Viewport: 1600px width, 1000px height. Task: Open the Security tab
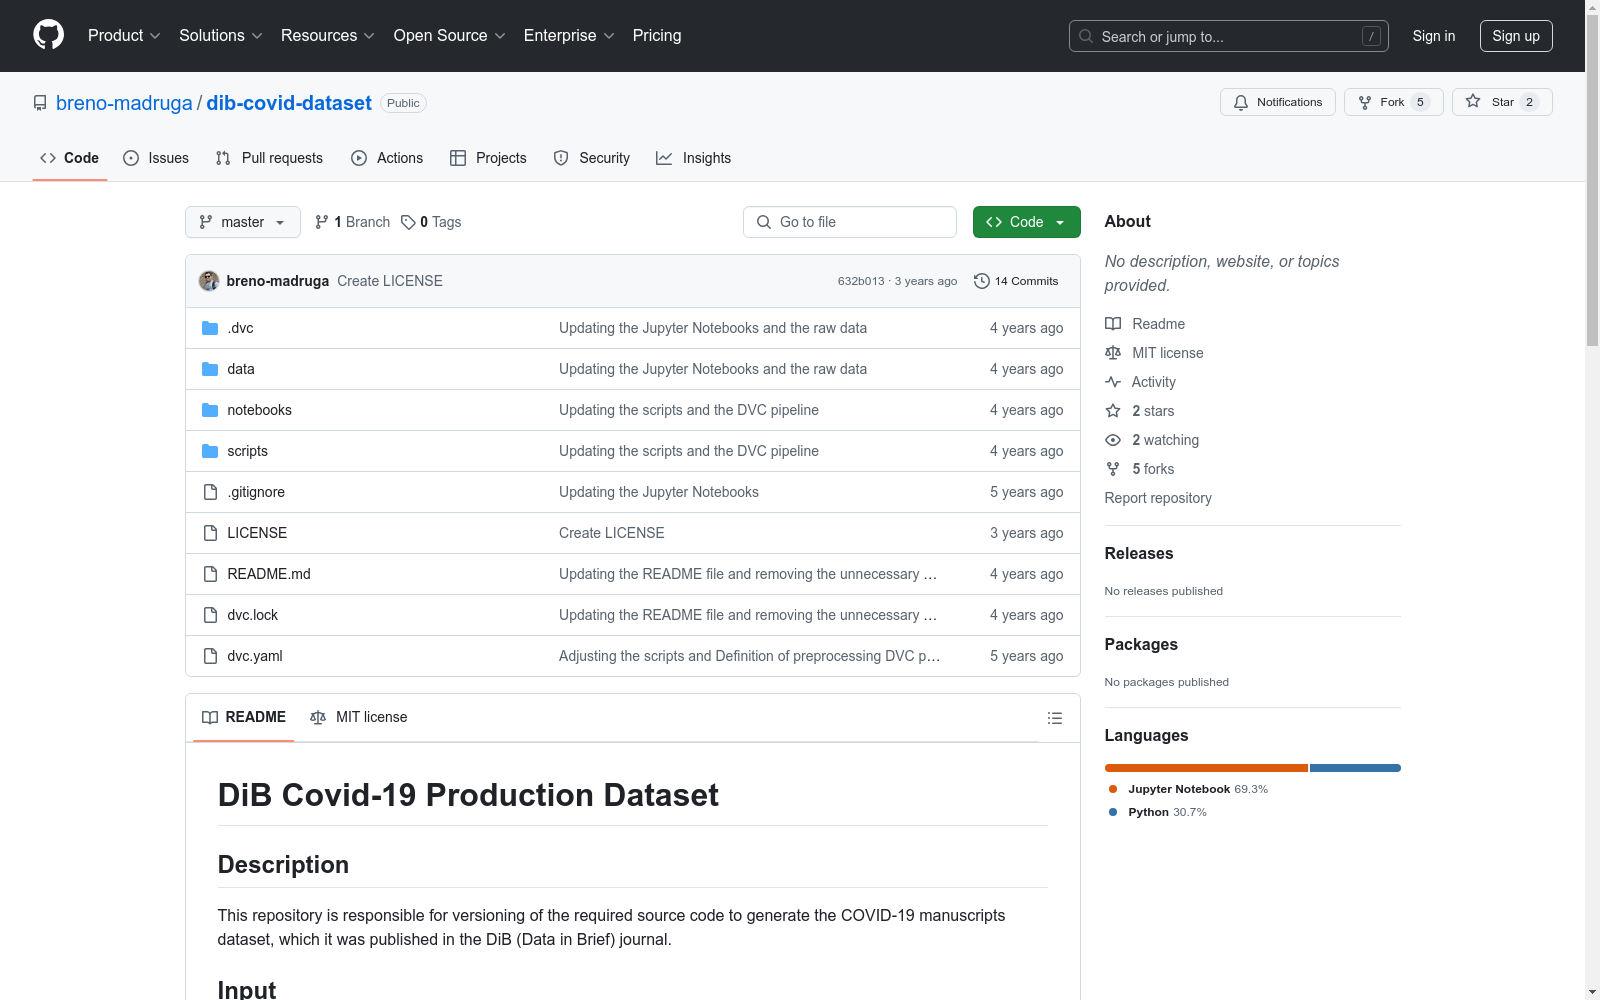(592, 158)
